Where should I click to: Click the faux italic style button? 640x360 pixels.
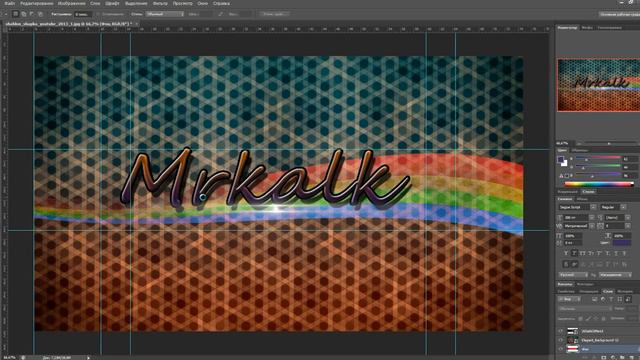point(574,253)
